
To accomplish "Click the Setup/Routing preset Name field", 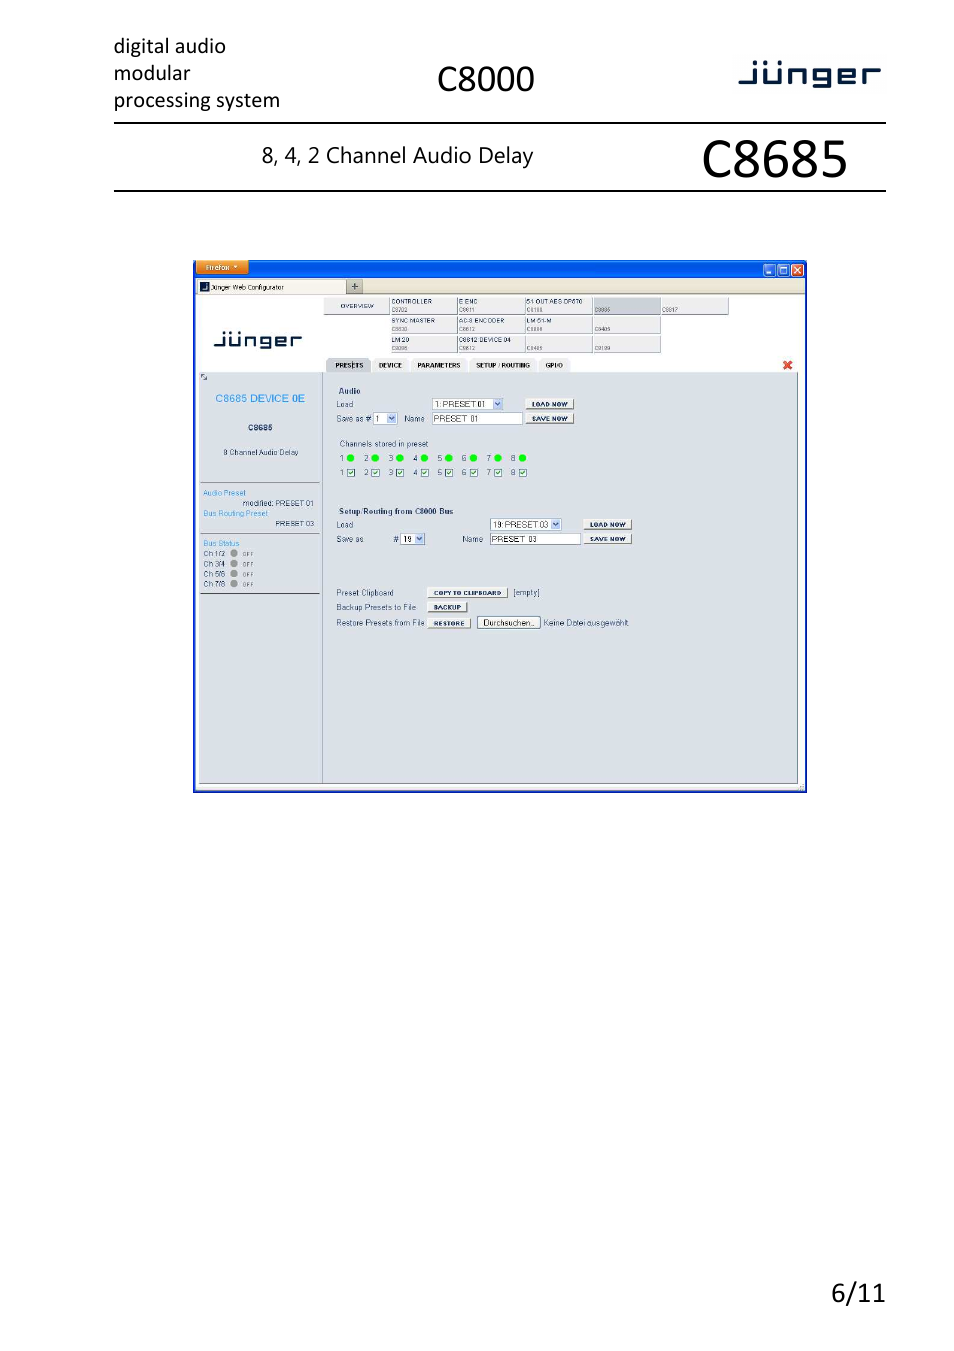I will click(535, 539).
